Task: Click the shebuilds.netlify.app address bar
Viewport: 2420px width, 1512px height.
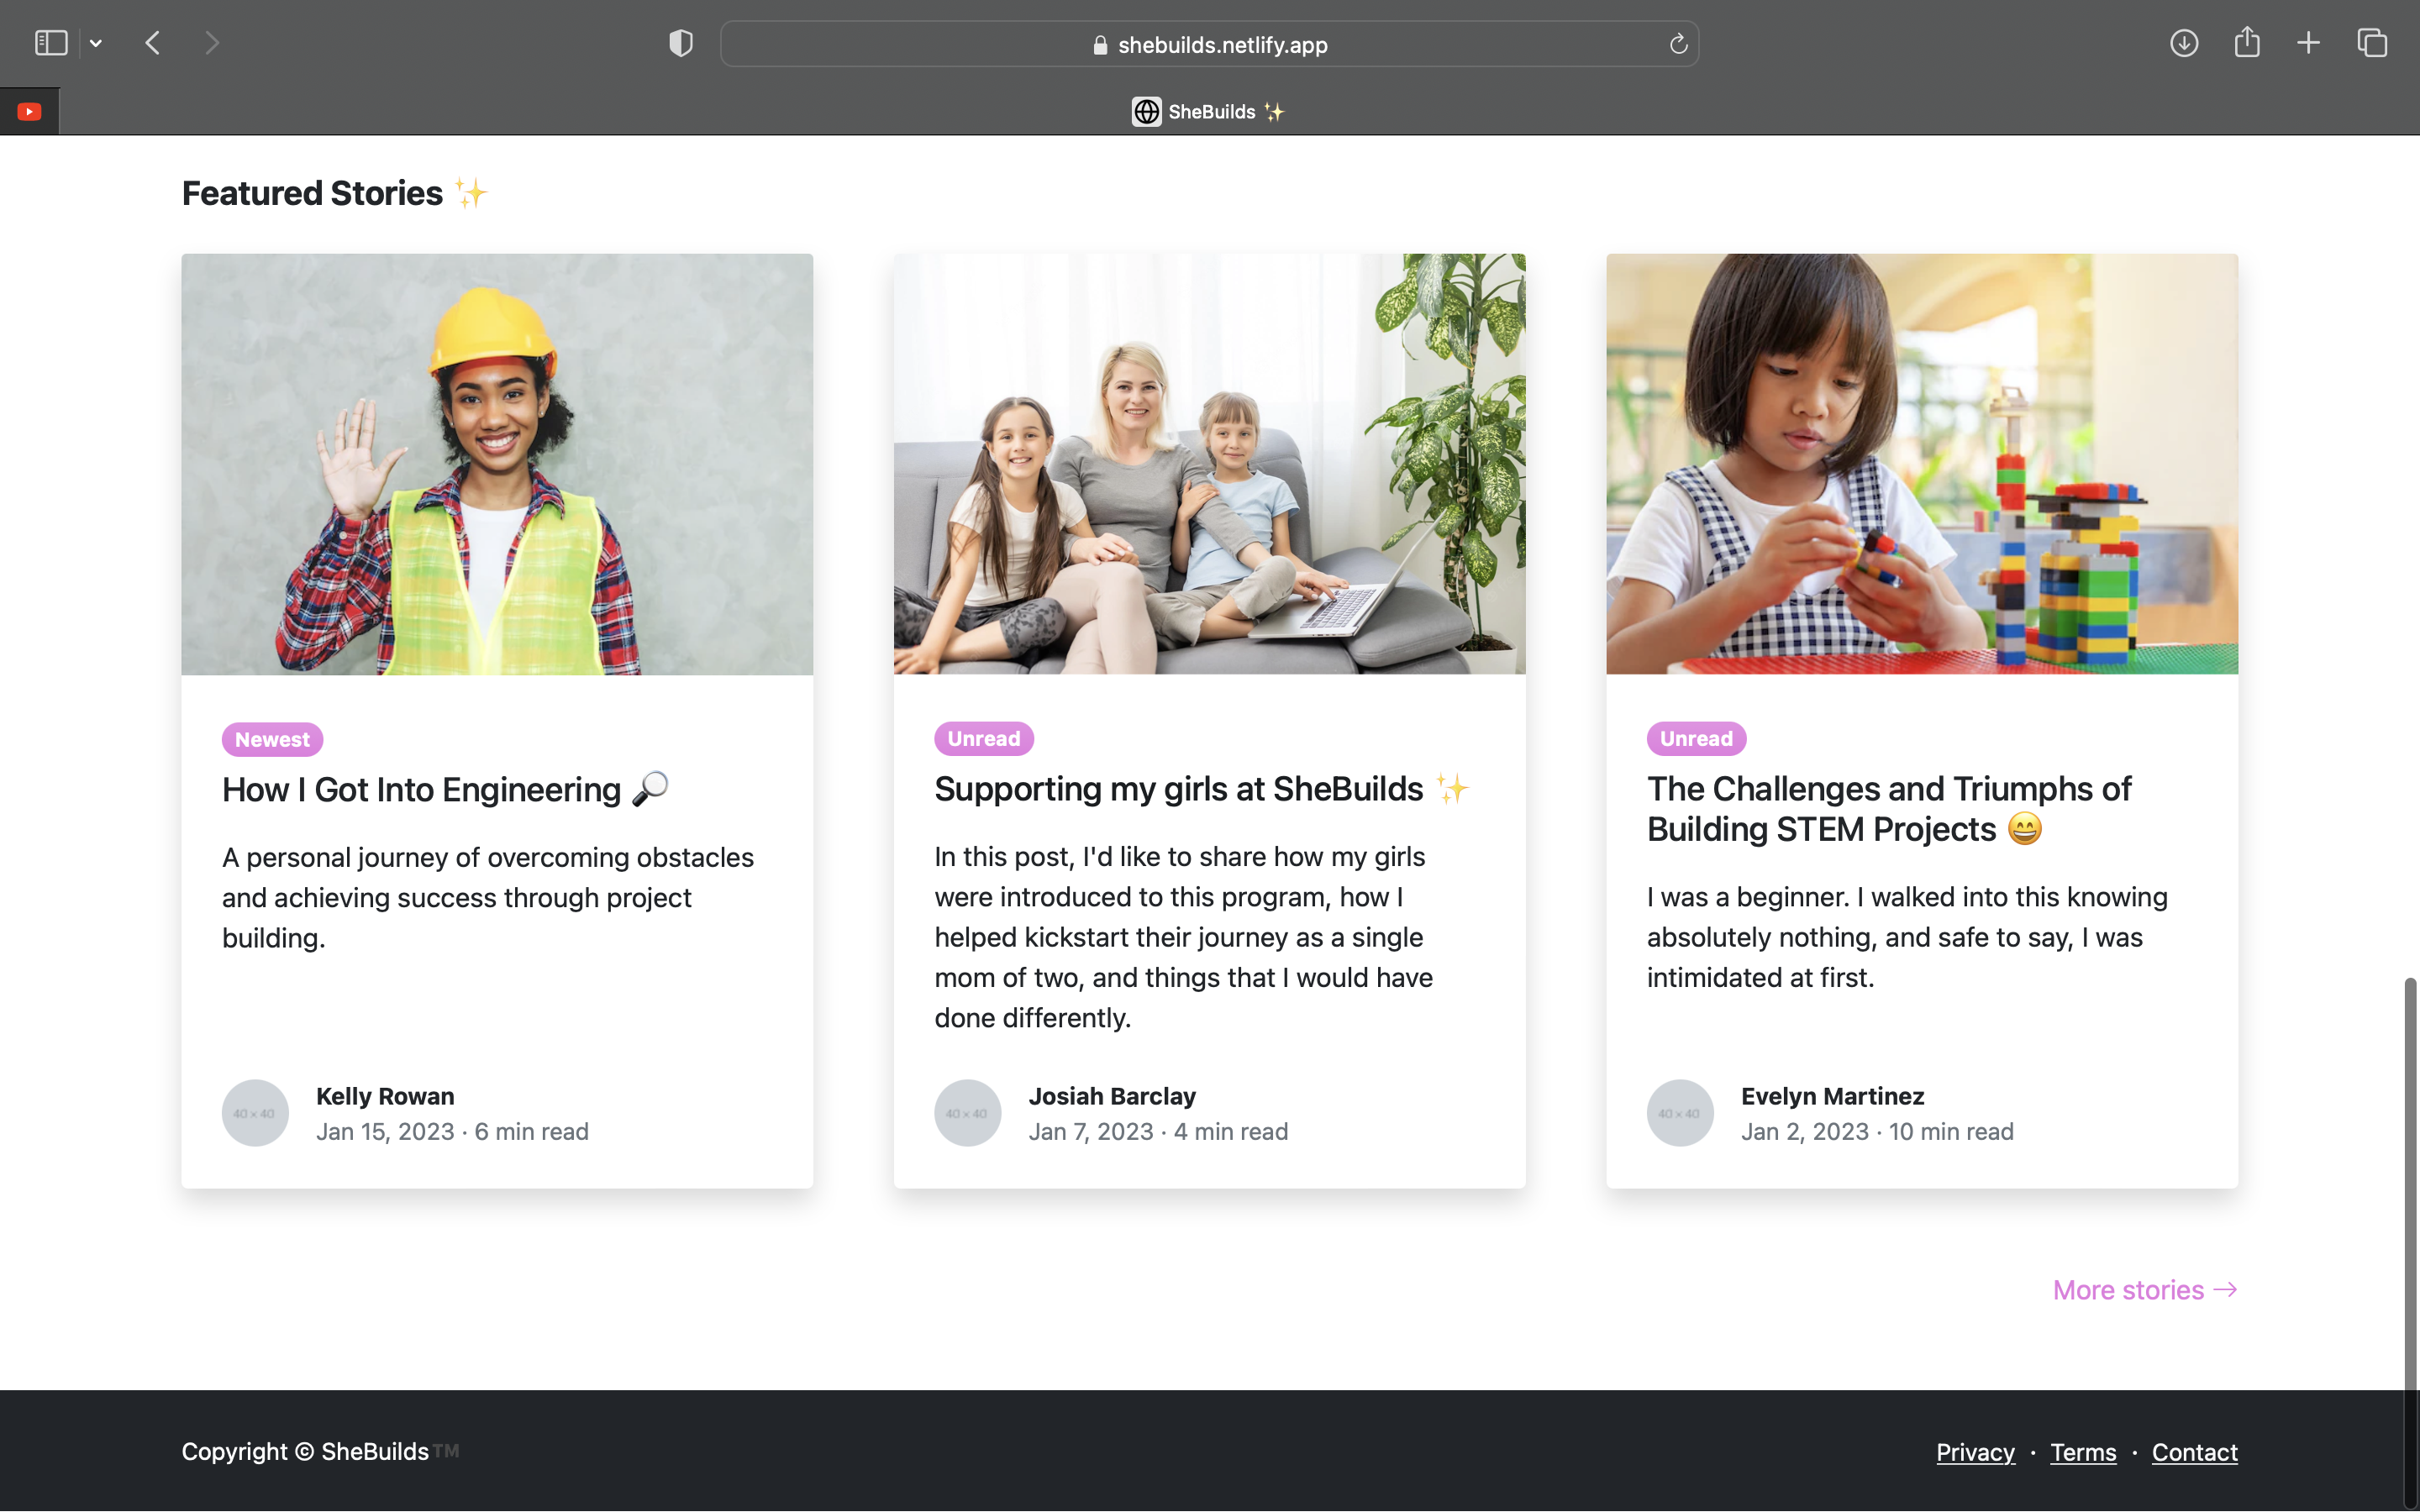Action: point(1220,45)
